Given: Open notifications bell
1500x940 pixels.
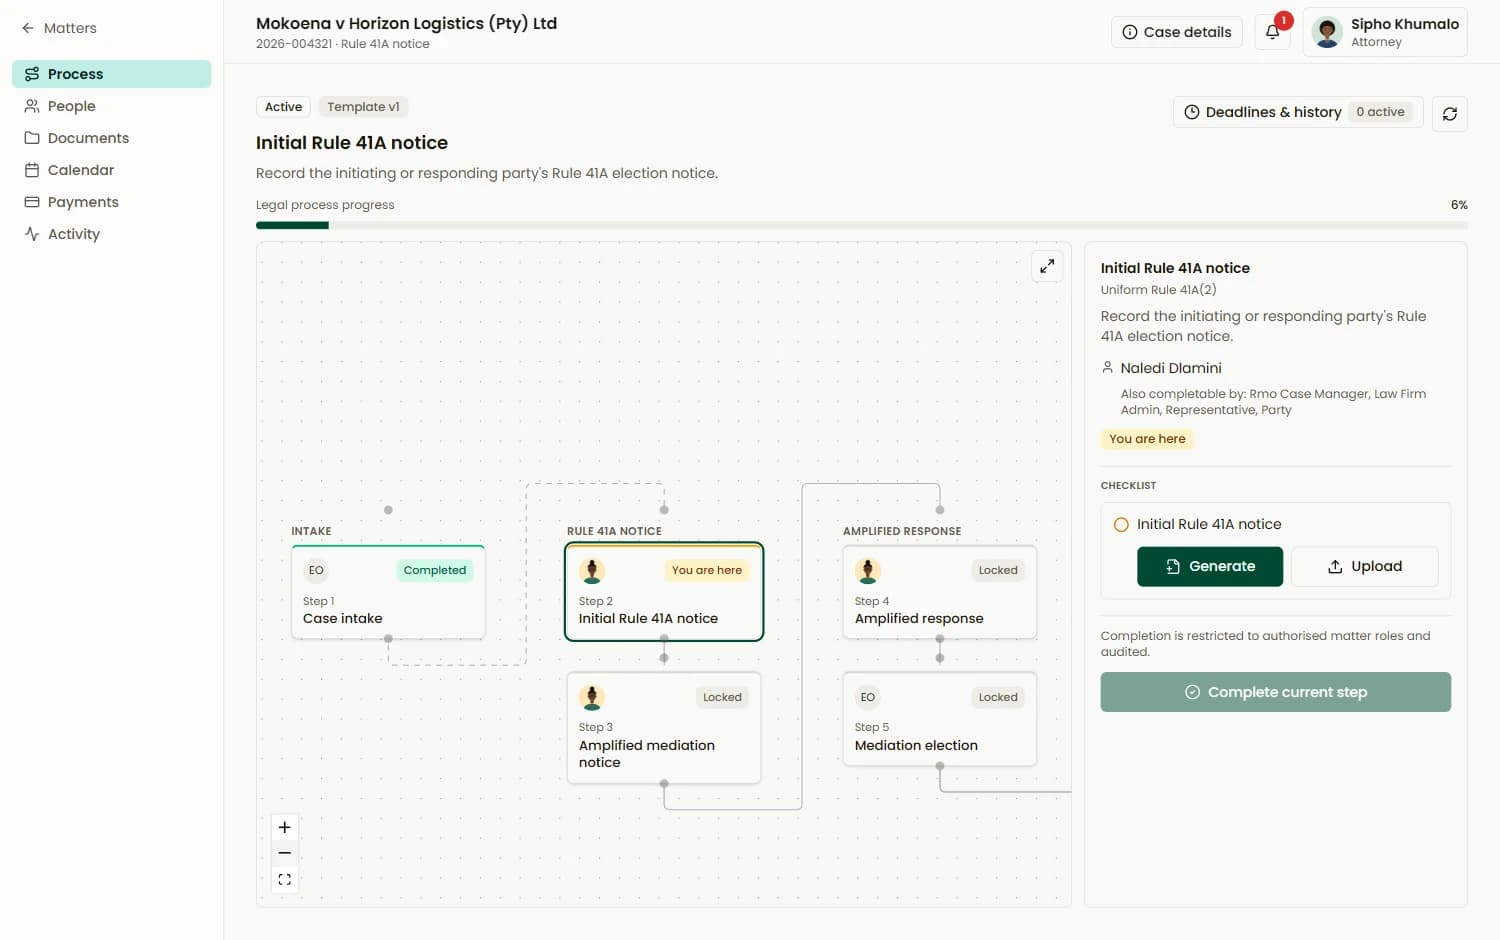Looking at the screenshot, I should [1272, 32].
